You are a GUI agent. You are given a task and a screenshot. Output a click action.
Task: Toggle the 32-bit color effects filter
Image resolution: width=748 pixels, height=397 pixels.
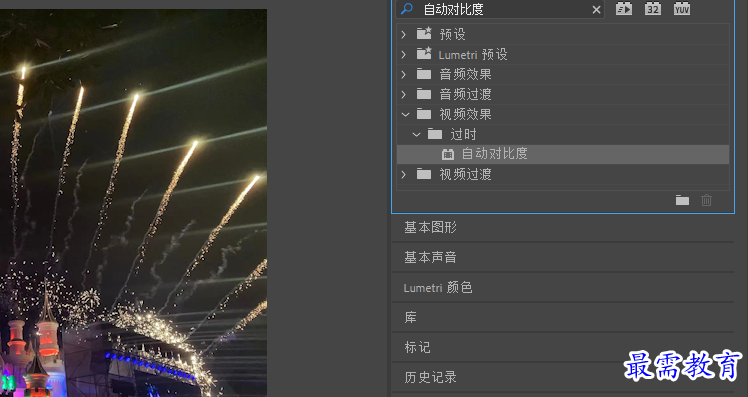click(653, 9)
